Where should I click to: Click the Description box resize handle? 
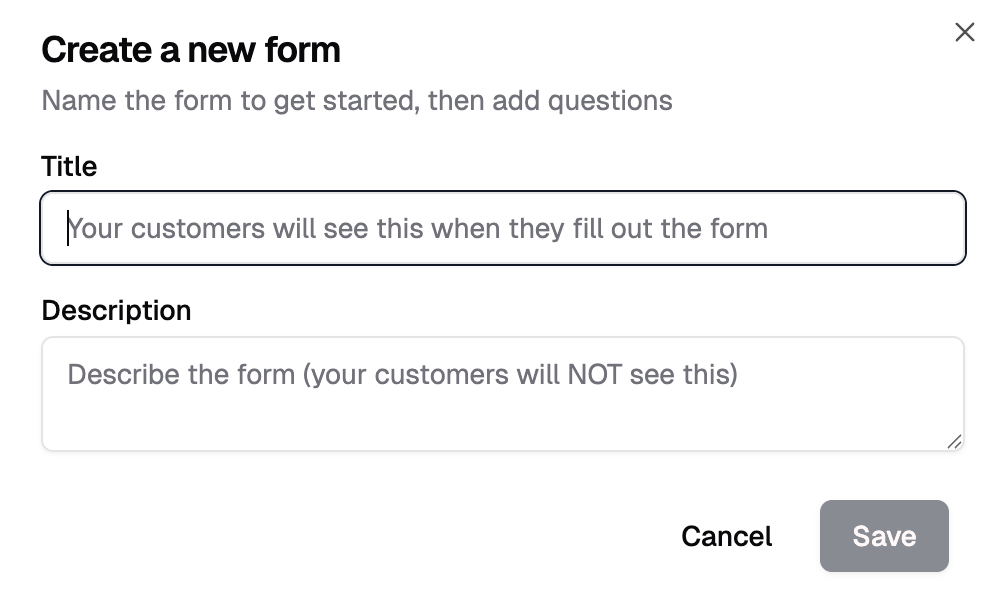coord(954,441)
